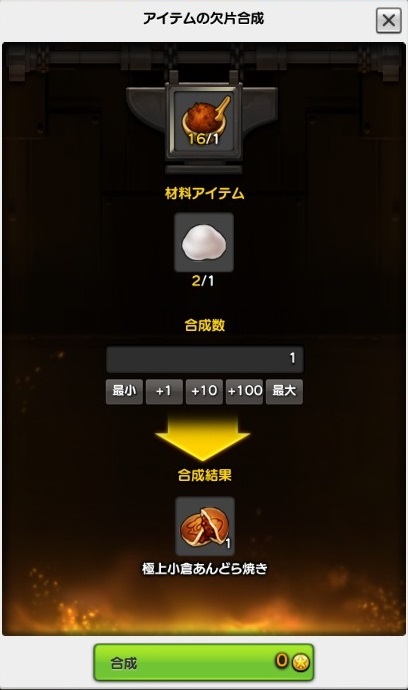408x690 pixels.
Task: Click the 16/1 fragment count on the anvil
Action: point(203,139)
